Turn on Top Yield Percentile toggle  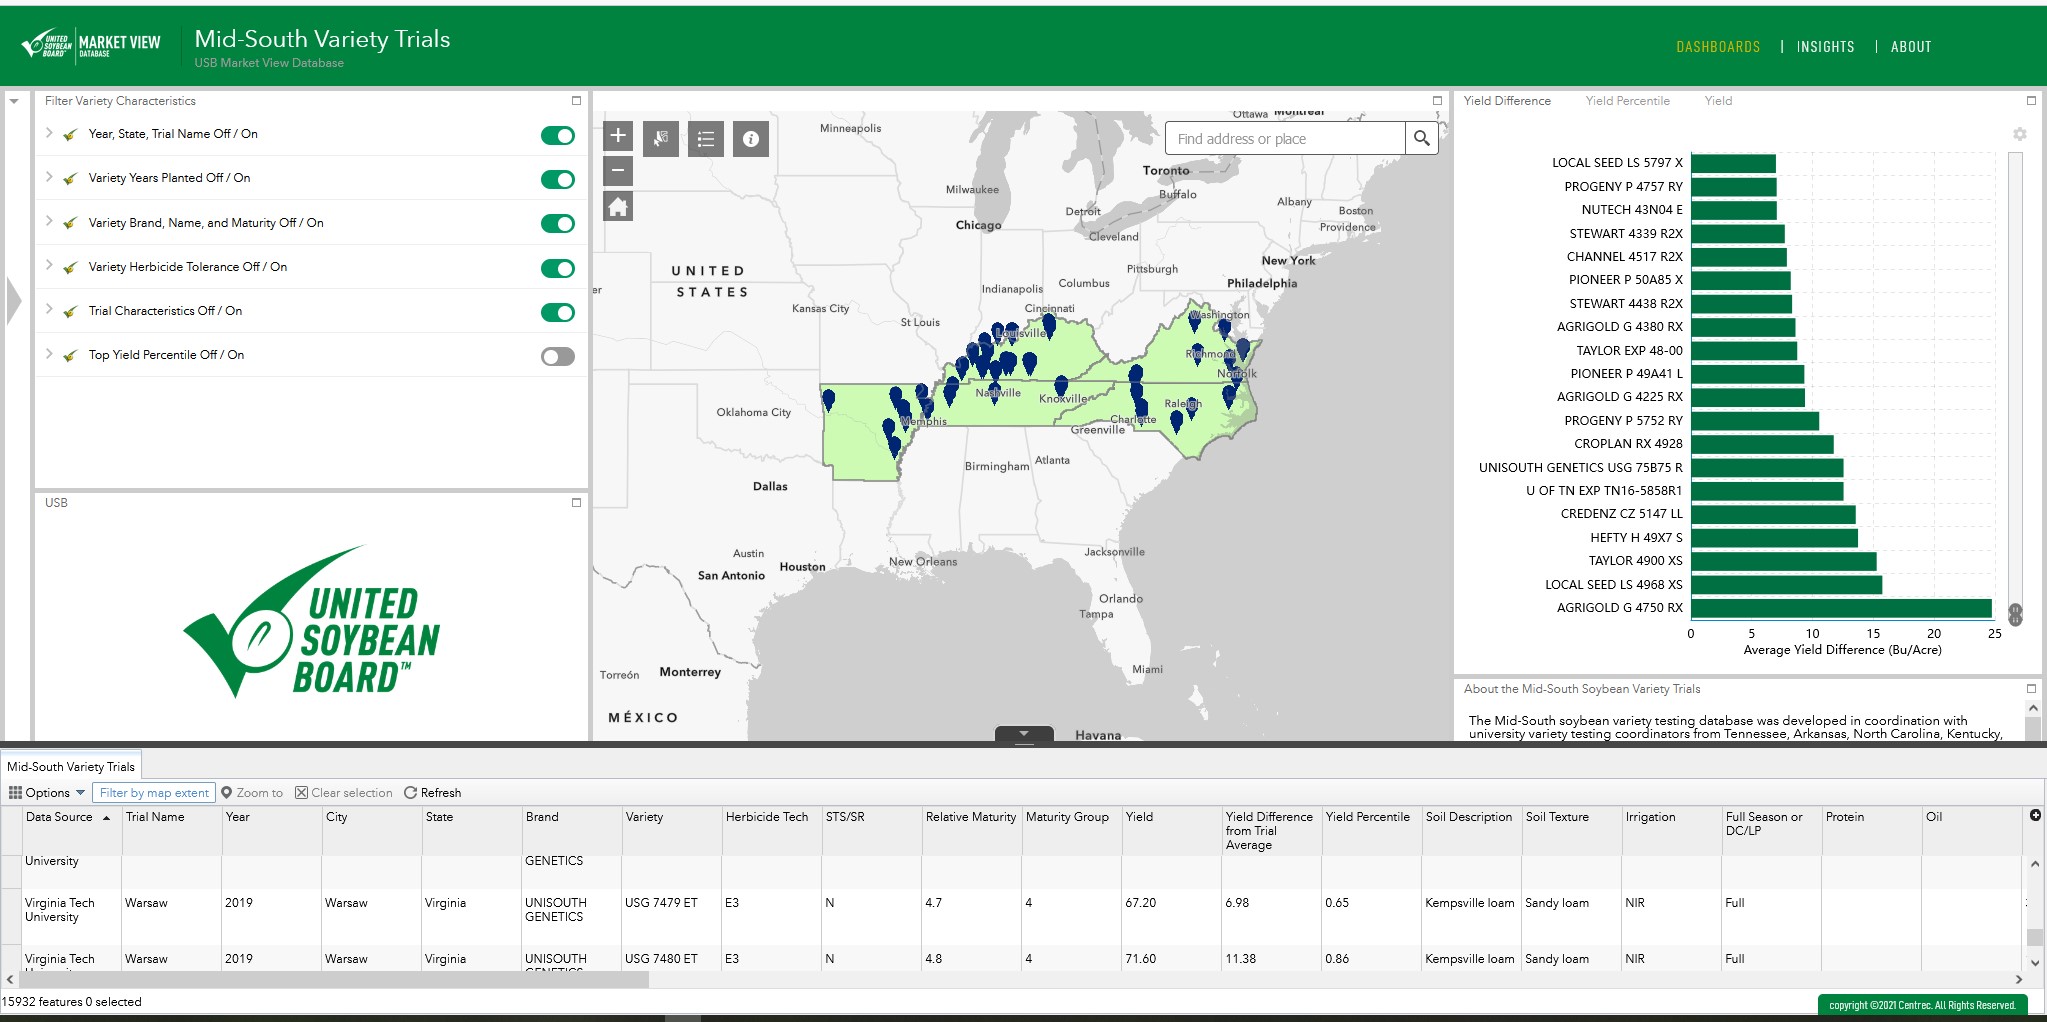pyautogui.click(x=558, y=357)
